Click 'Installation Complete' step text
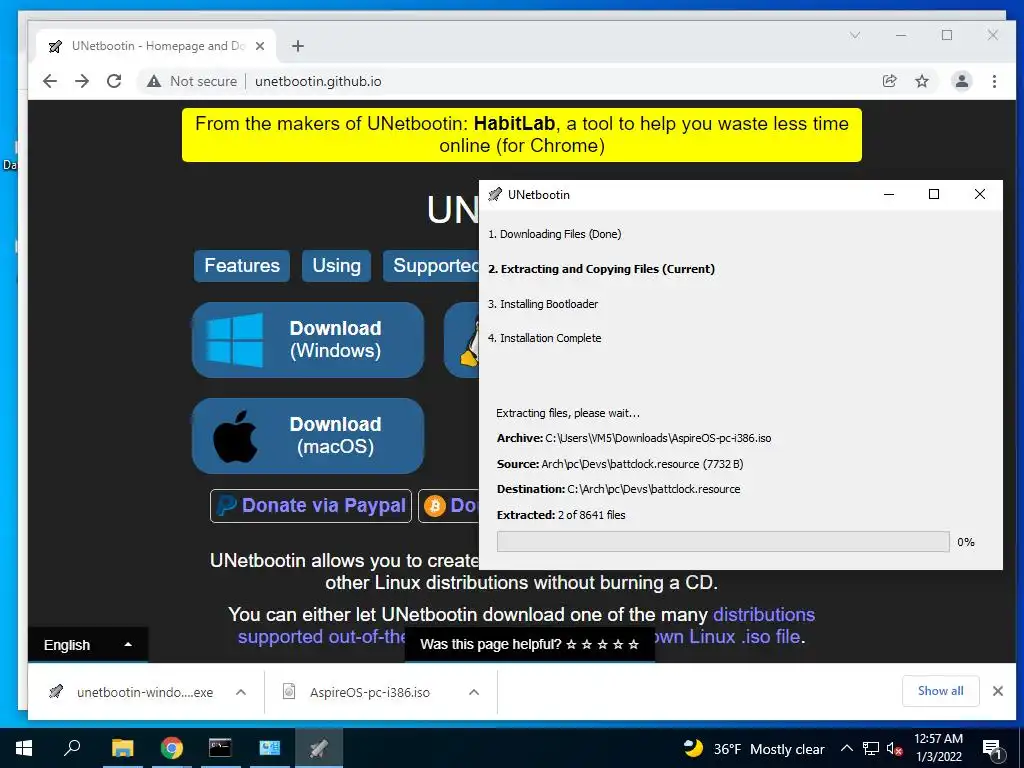The height and width of the screenshot is (768, 1024). tap(545, 338)
